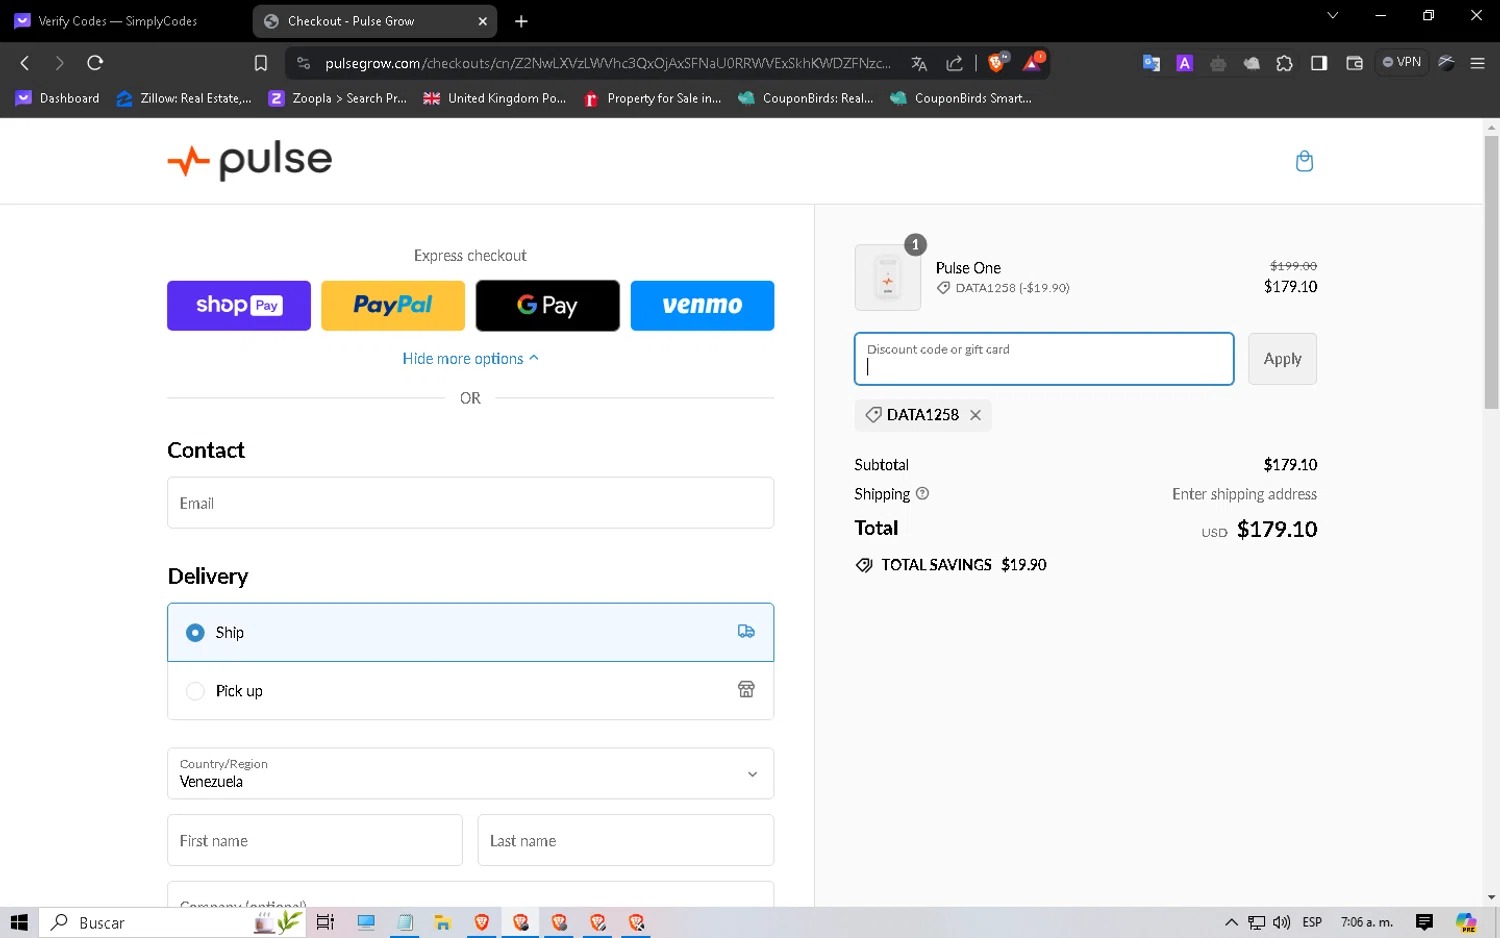Open Windows Task View
Viewport: 1500px width, 938px height.
pyautogui.click(x=325, y=922)
